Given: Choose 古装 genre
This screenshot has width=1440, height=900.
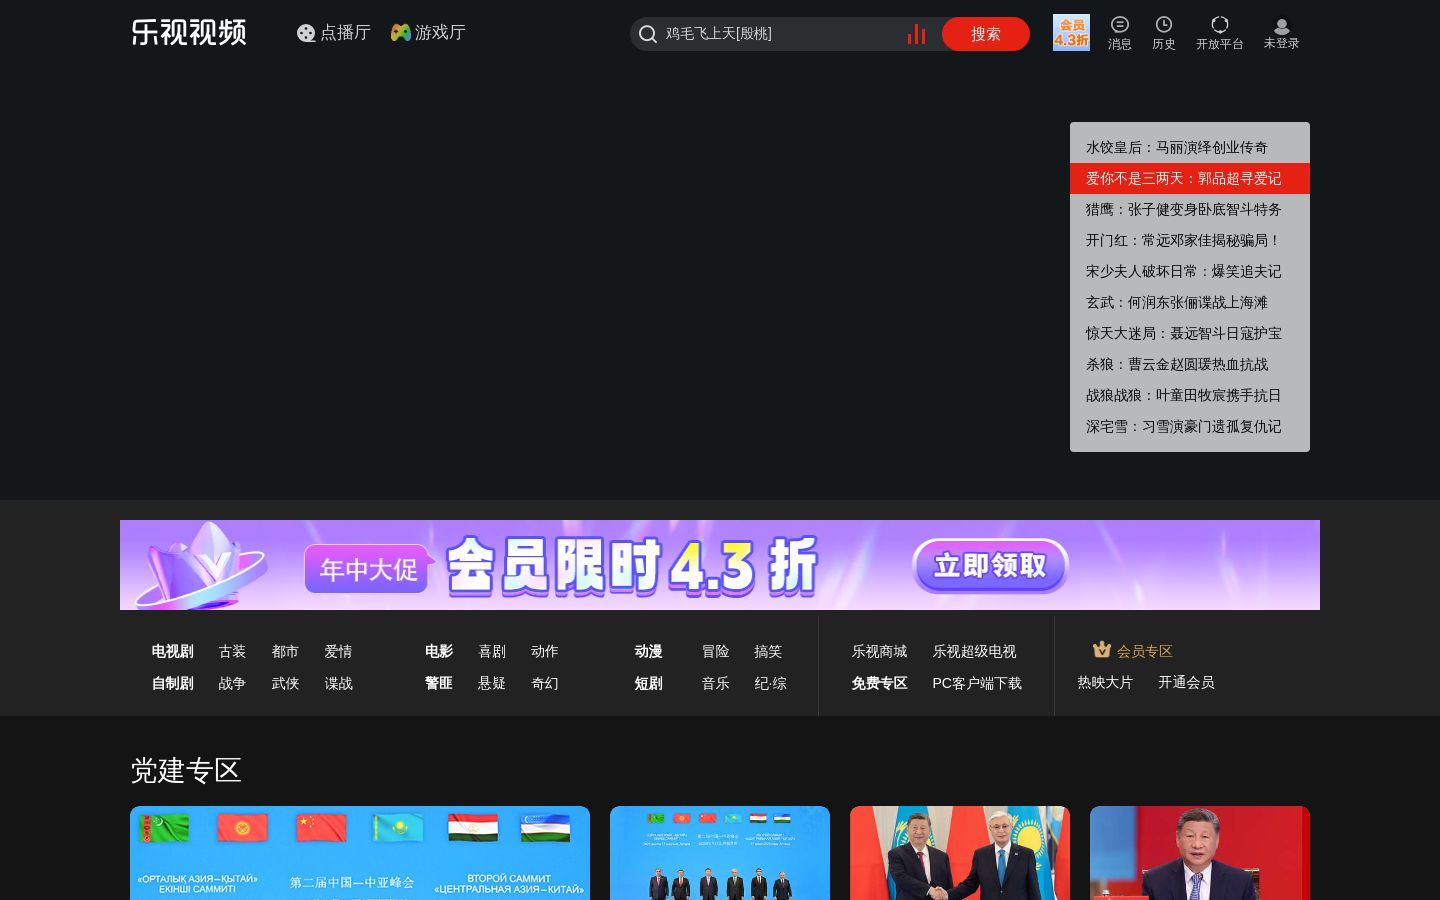Looking at the screenshot, I should 232,651.
